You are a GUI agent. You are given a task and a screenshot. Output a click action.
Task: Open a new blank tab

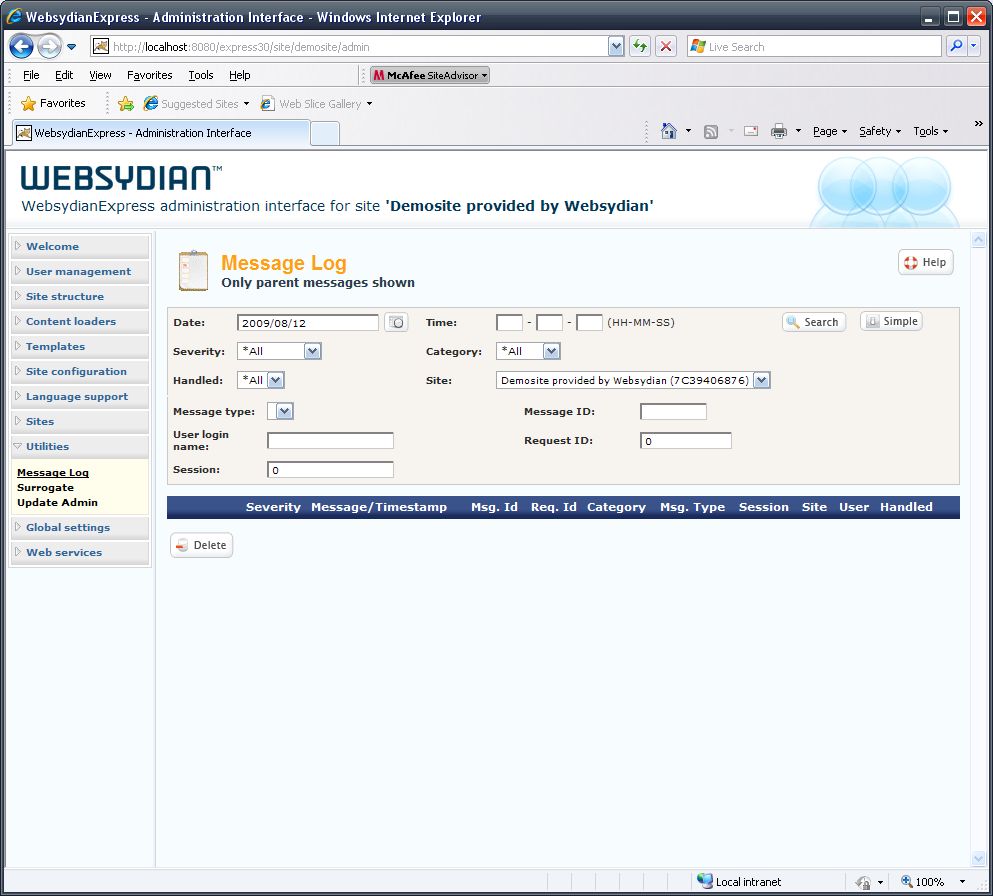point(325,134)
